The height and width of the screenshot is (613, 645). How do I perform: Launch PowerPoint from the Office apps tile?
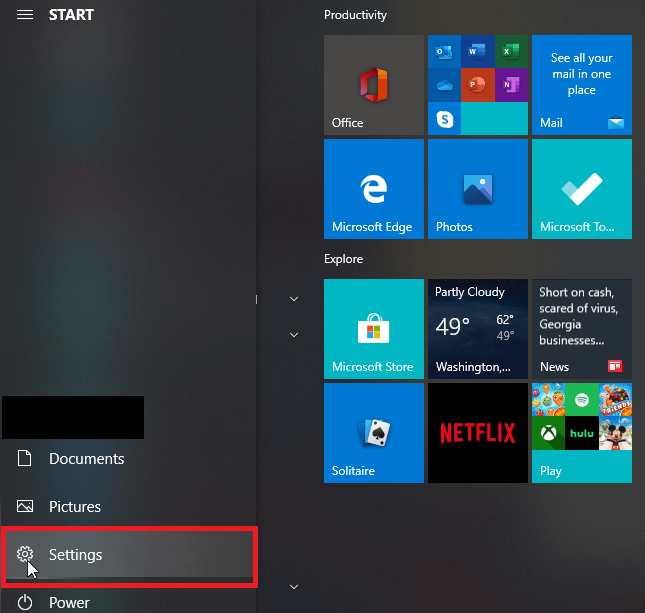[x=478, y=85]
